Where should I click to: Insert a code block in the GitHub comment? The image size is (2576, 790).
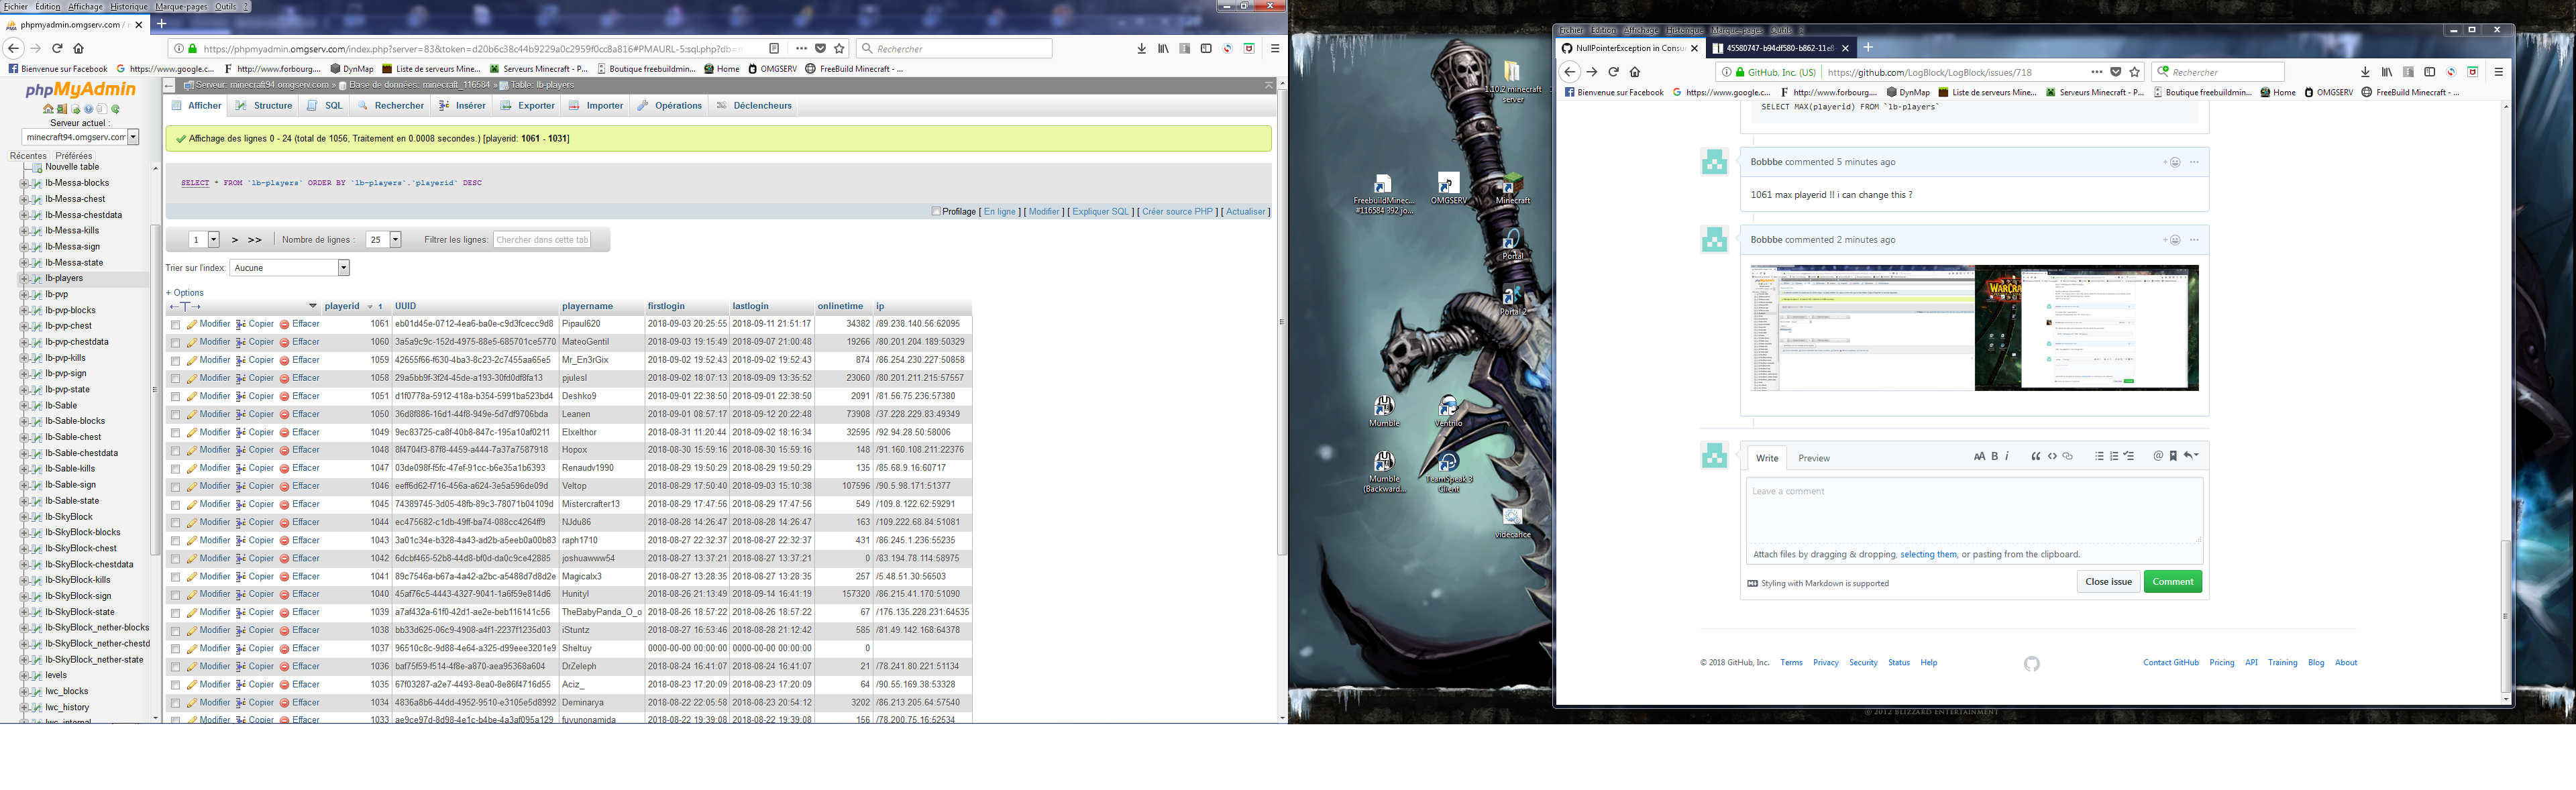(2053, 455)
